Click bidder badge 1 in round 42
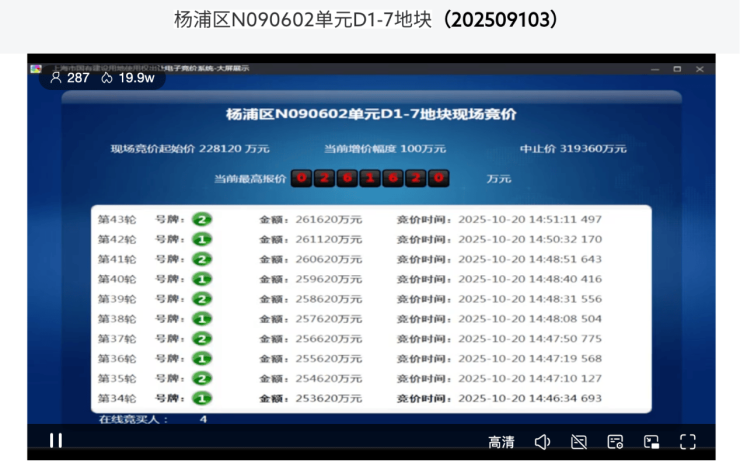 (x=202, y=239)
